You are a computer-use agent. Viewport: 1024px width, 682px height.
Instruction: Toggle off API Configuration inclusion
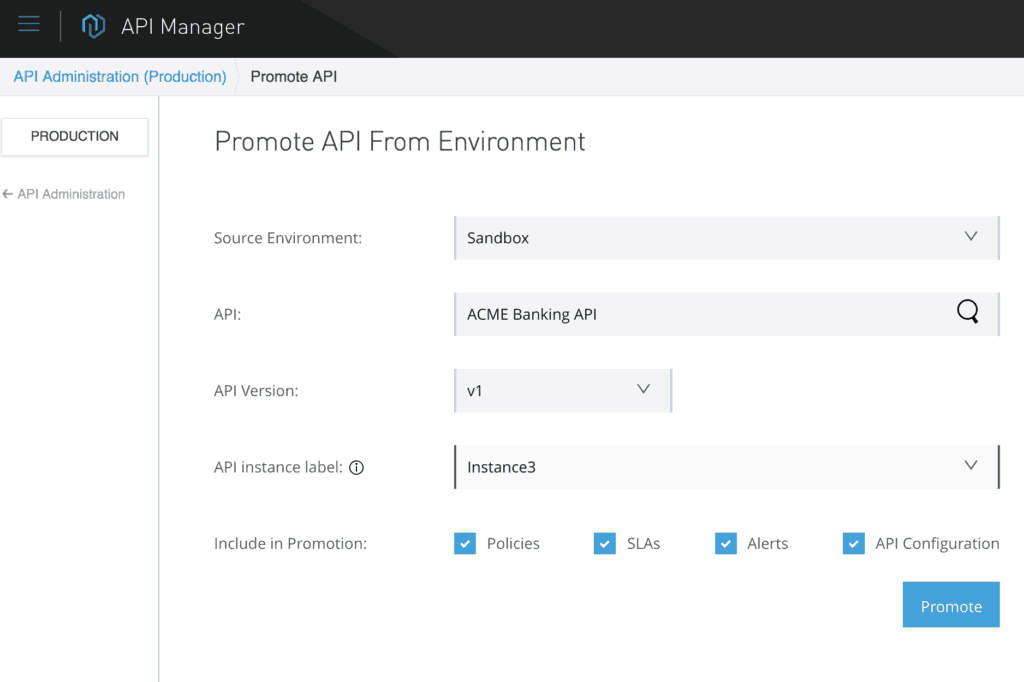point(853,543)
